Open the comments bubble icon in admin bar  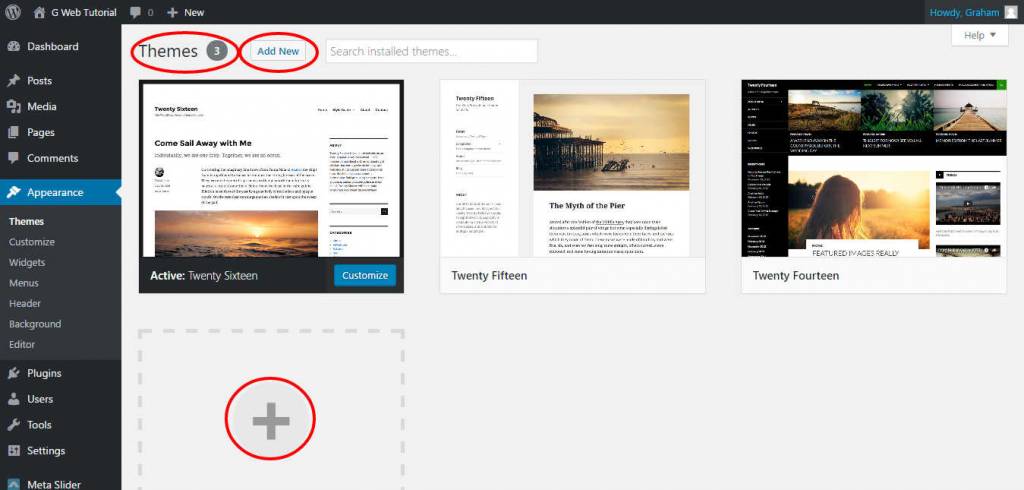135,13
